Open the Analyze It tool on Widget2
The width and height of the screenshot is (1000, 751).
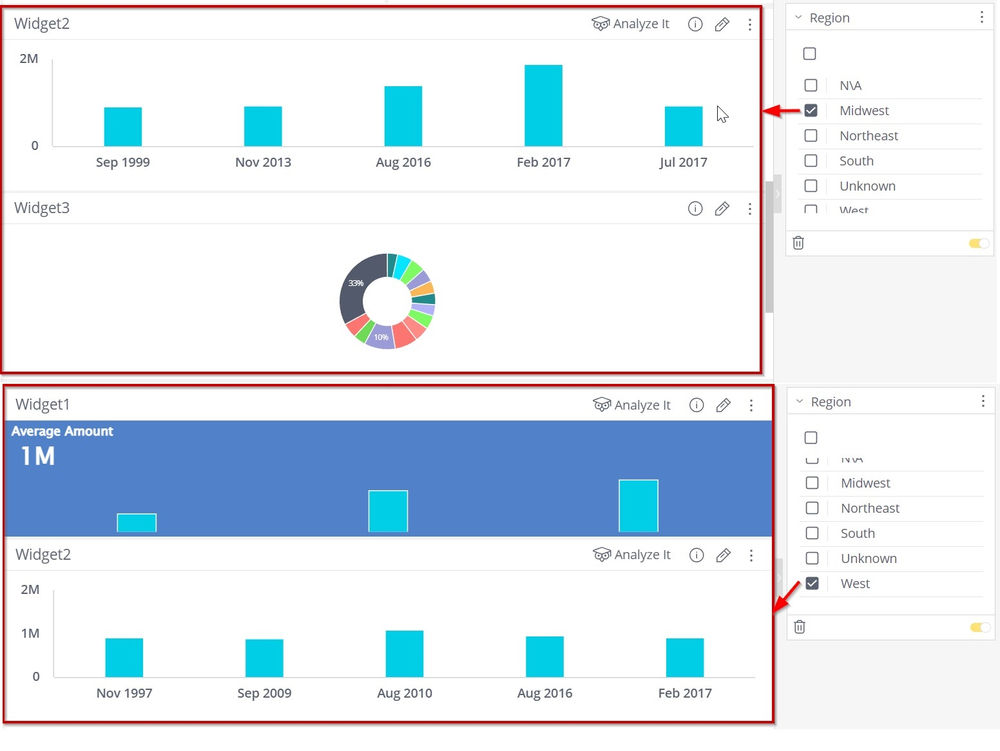(630, 24)
